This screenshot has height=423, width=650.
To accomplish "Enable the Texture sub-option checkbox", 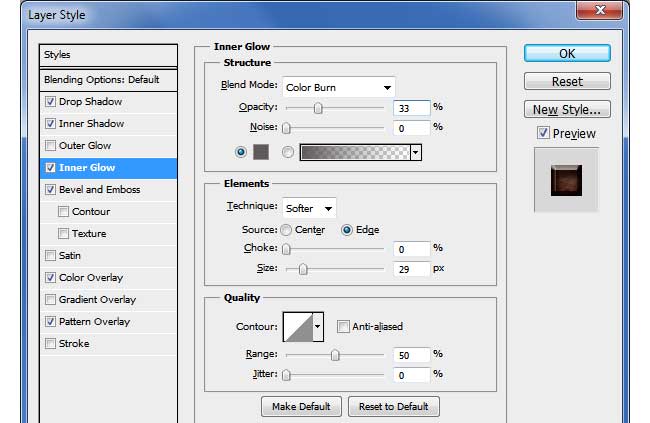I will pyautogui.click(x=63, y=233).
